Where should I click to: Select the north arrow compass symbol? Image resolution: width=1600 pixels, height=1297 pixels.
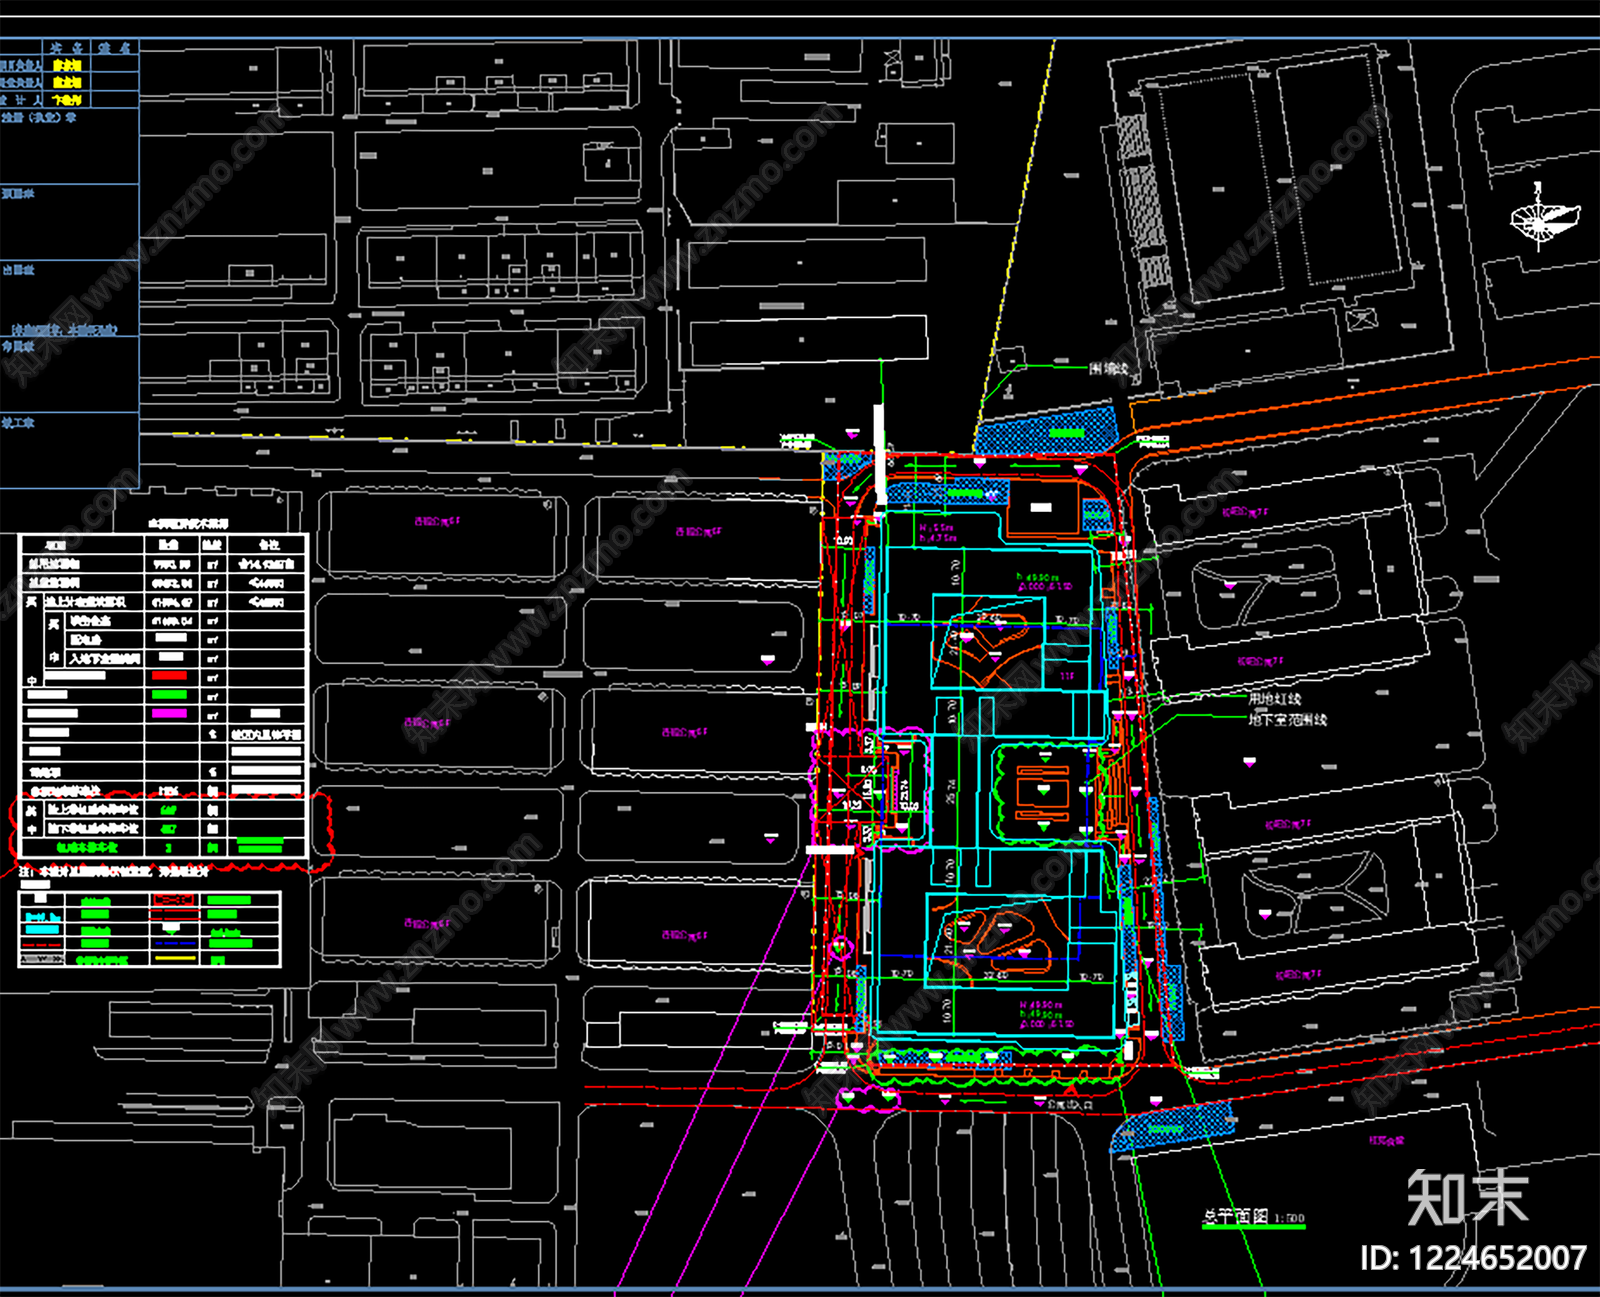click(1544, 217)
